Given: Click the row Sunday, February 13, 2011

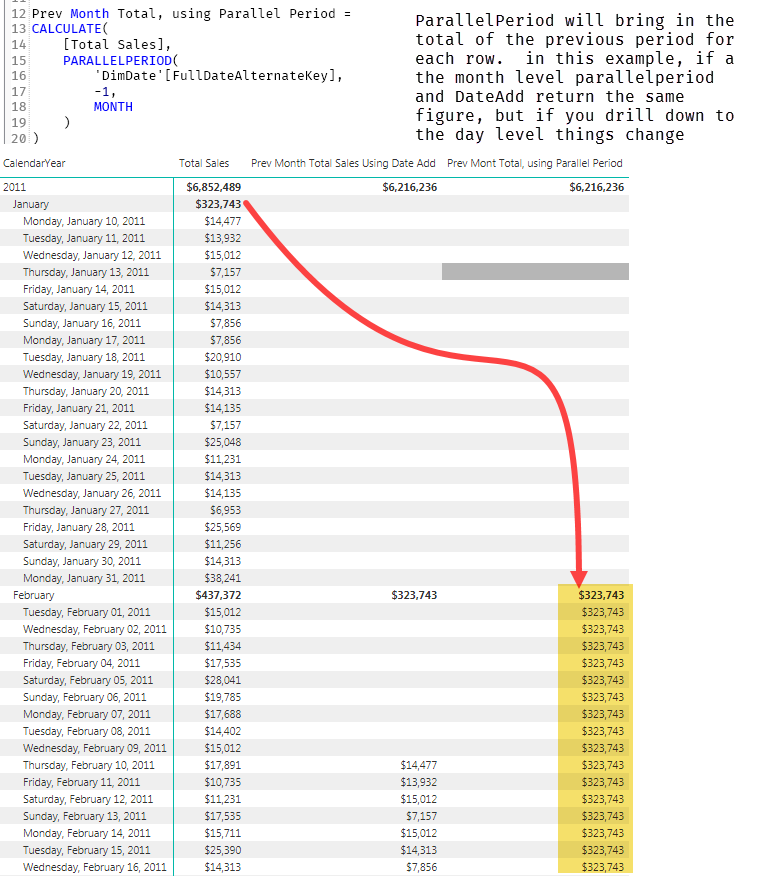Looking at the screenshot, I should click(x=314, y=816).
